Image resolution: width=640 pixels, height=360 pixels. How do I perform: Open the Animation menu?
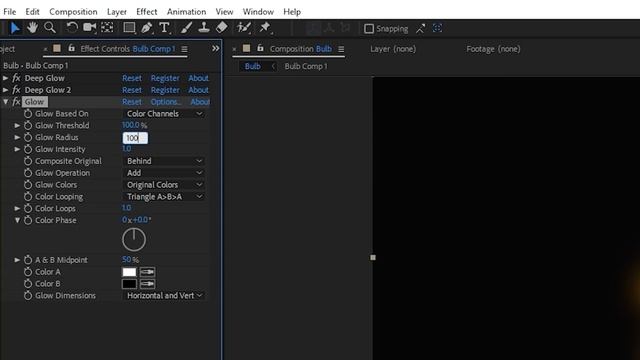186,12
